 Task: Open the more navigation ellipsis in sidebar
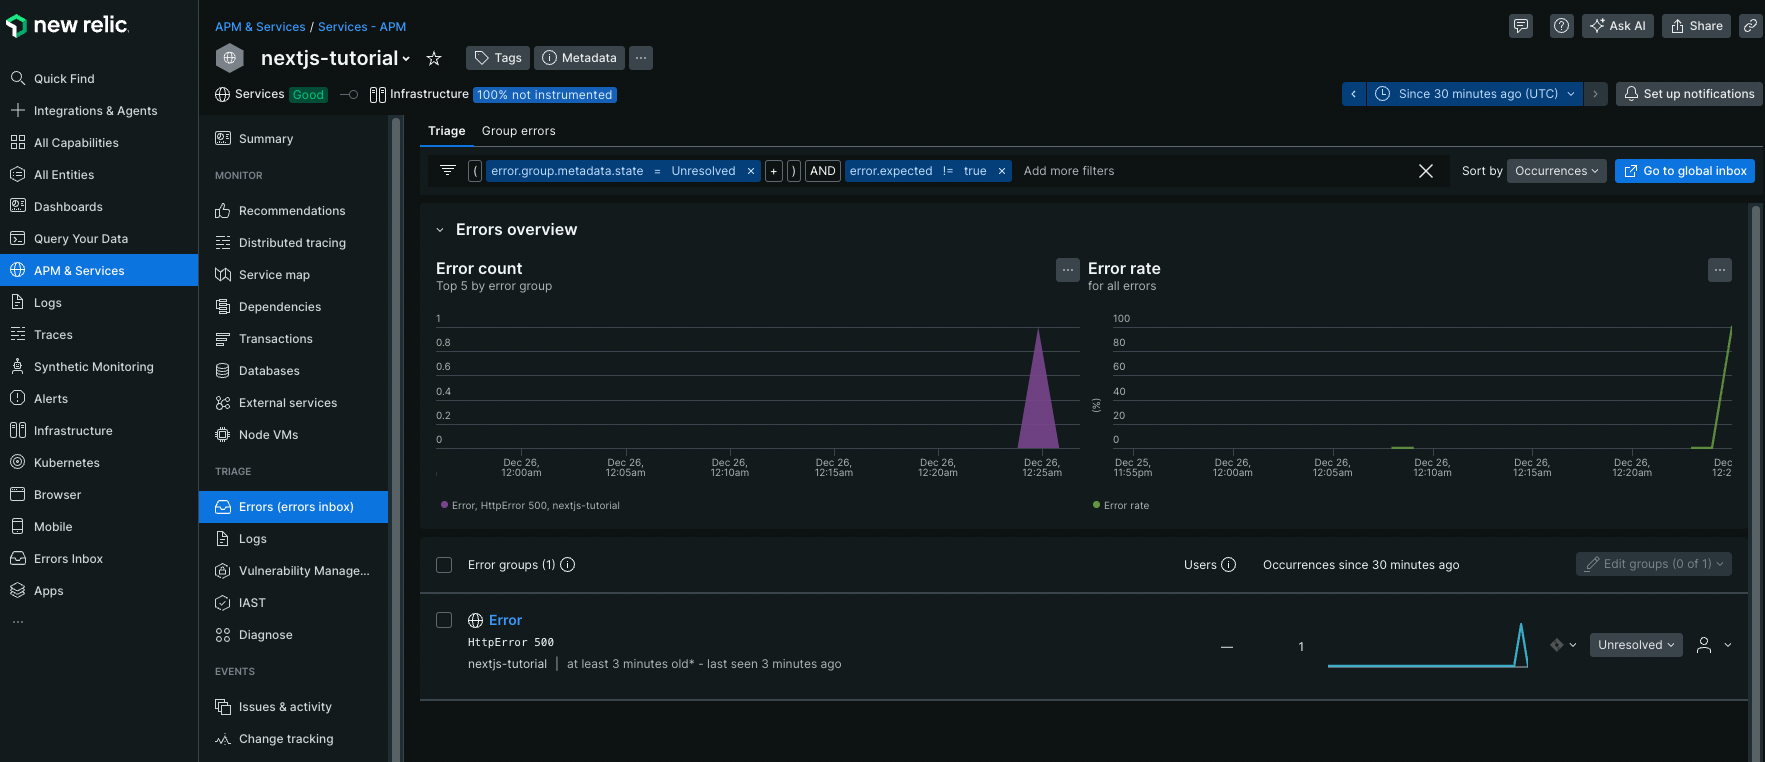point(18,622)
